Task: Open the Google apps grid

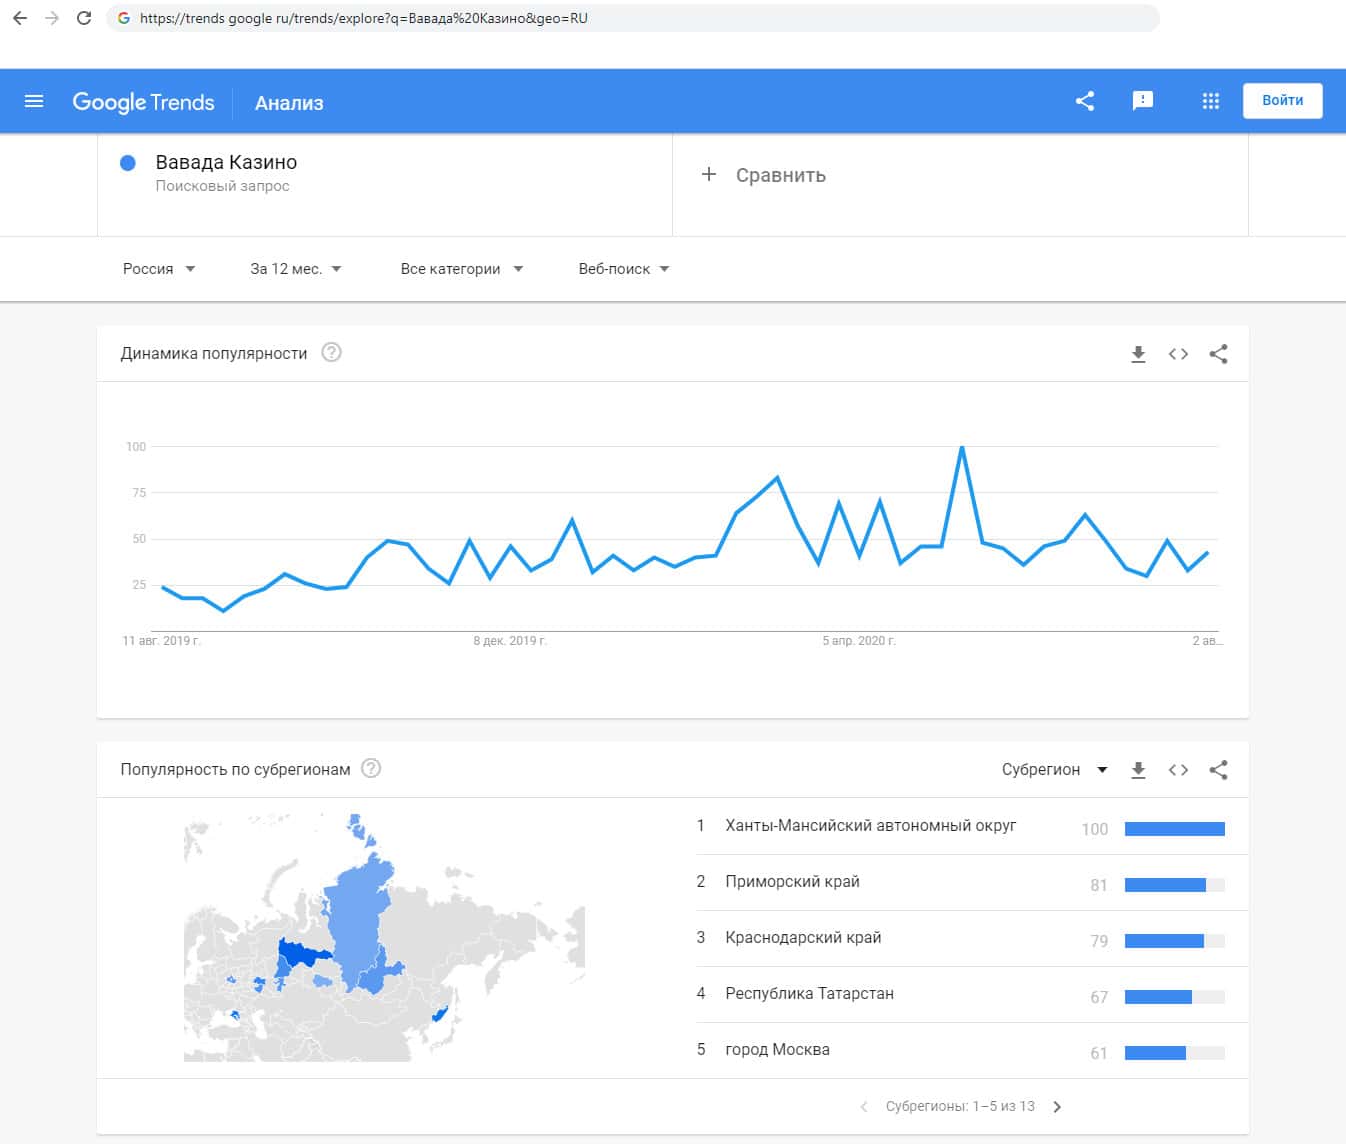Action: click(x=1210, y=101)
